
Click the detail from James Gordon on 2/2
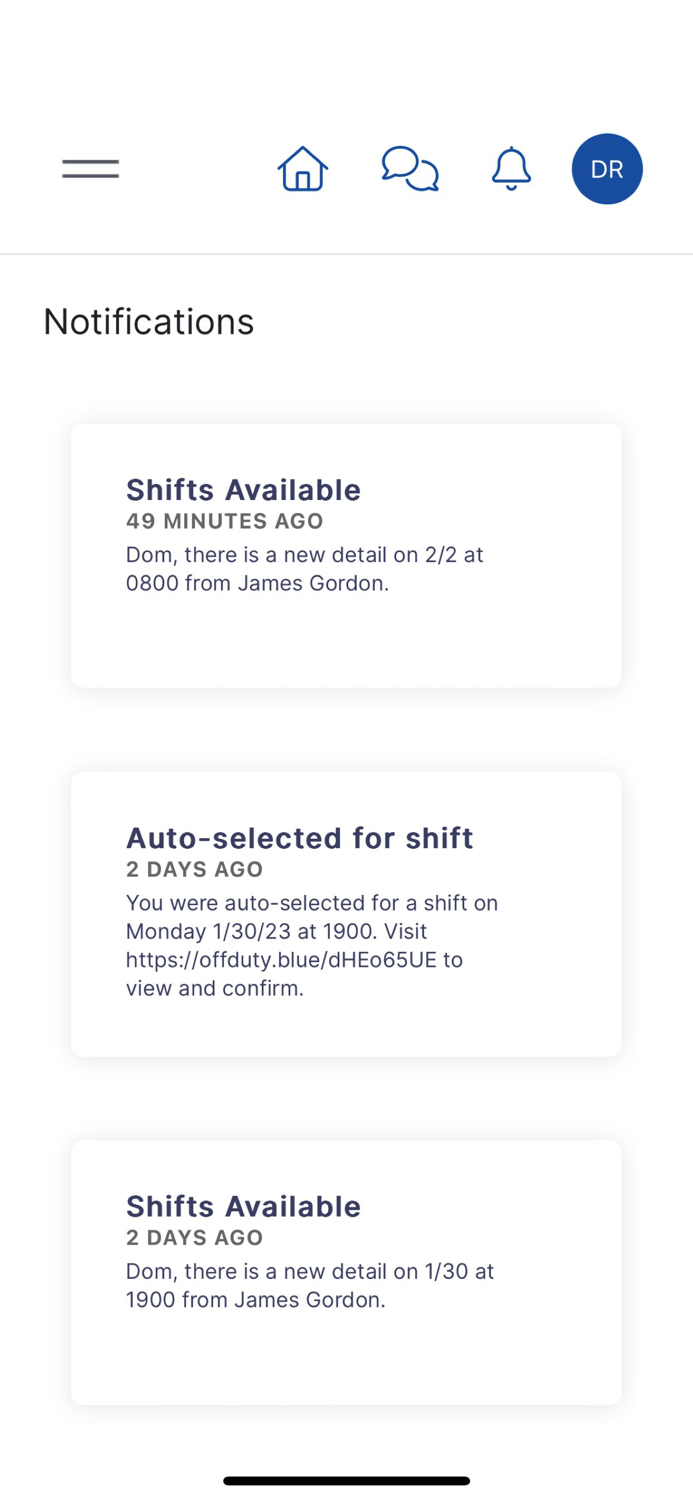[304, 568]
